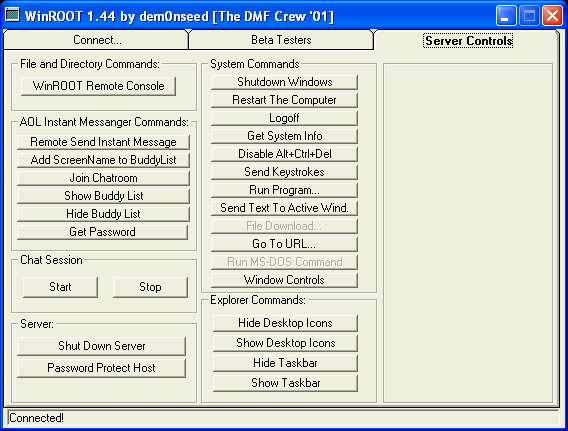Click Hide Desktop Icons button
The width and height of the screenshot is (568, 431).
(285, 323)
